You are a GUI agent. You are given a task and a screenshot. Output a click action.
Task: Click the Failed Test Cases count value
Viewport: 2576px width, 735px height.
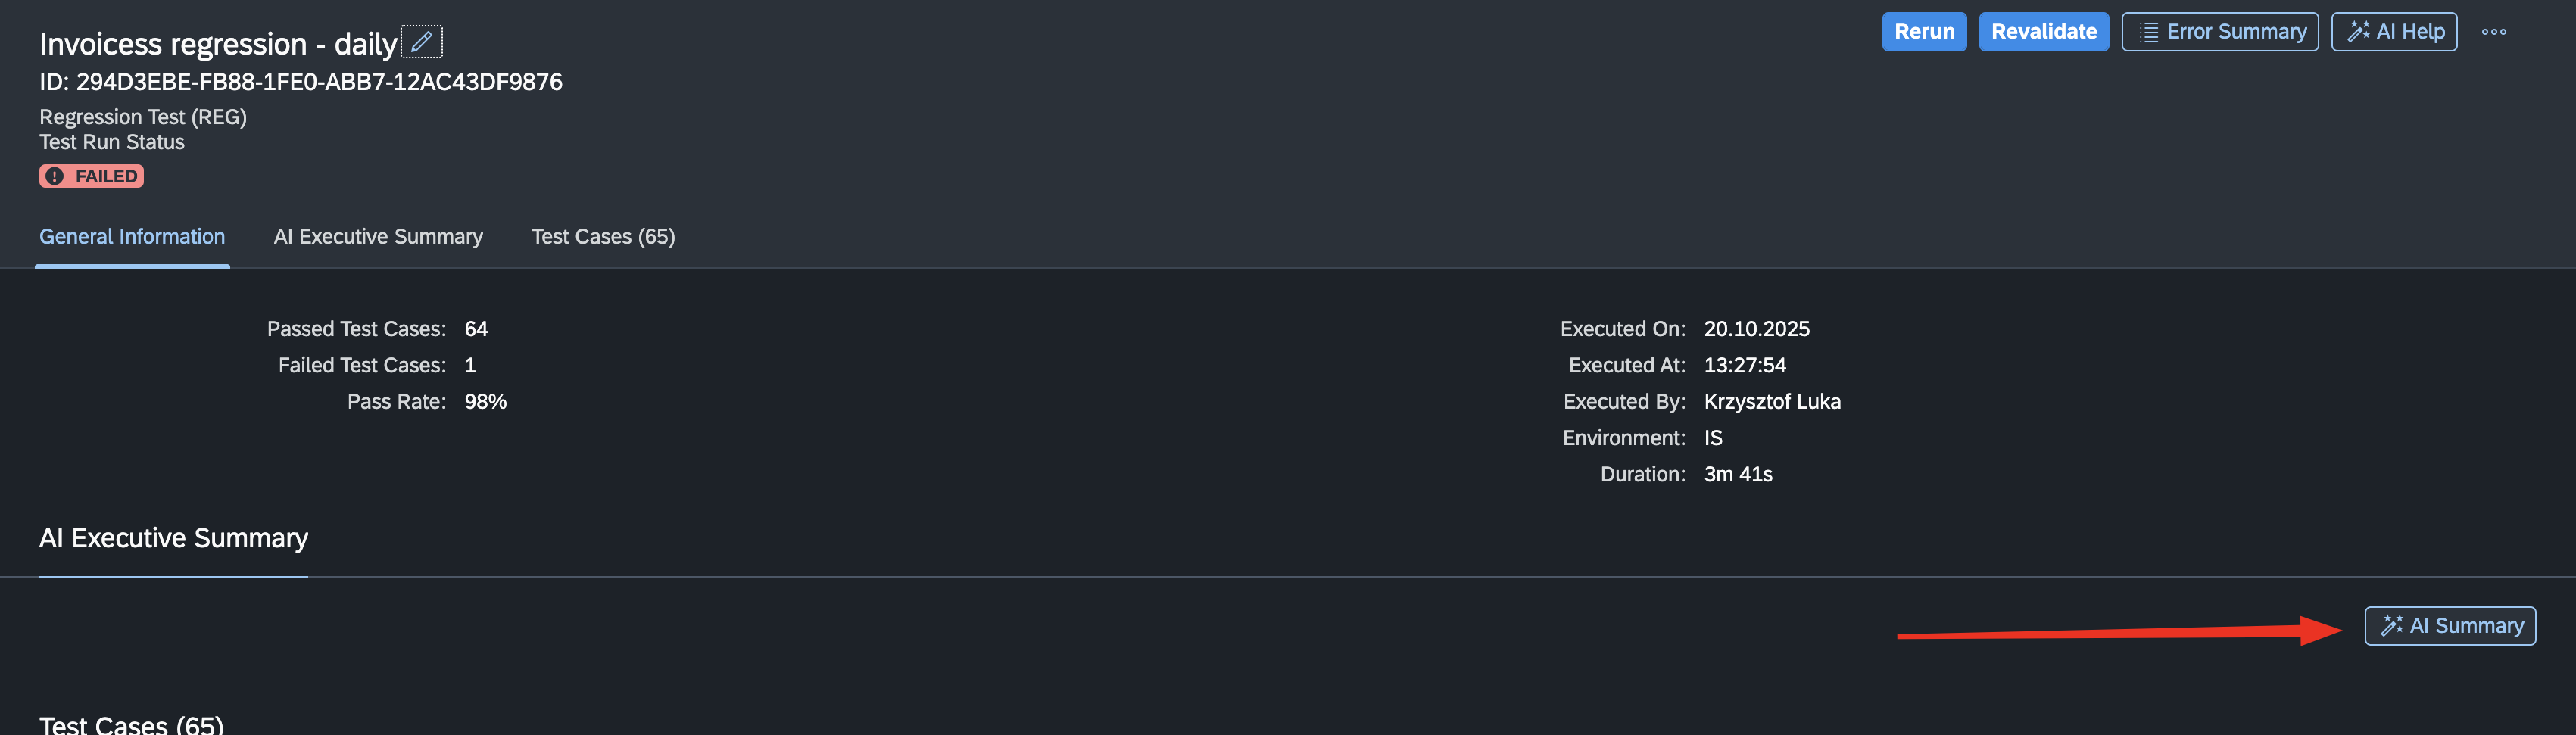pyautogui.click(x=470, y=365)
